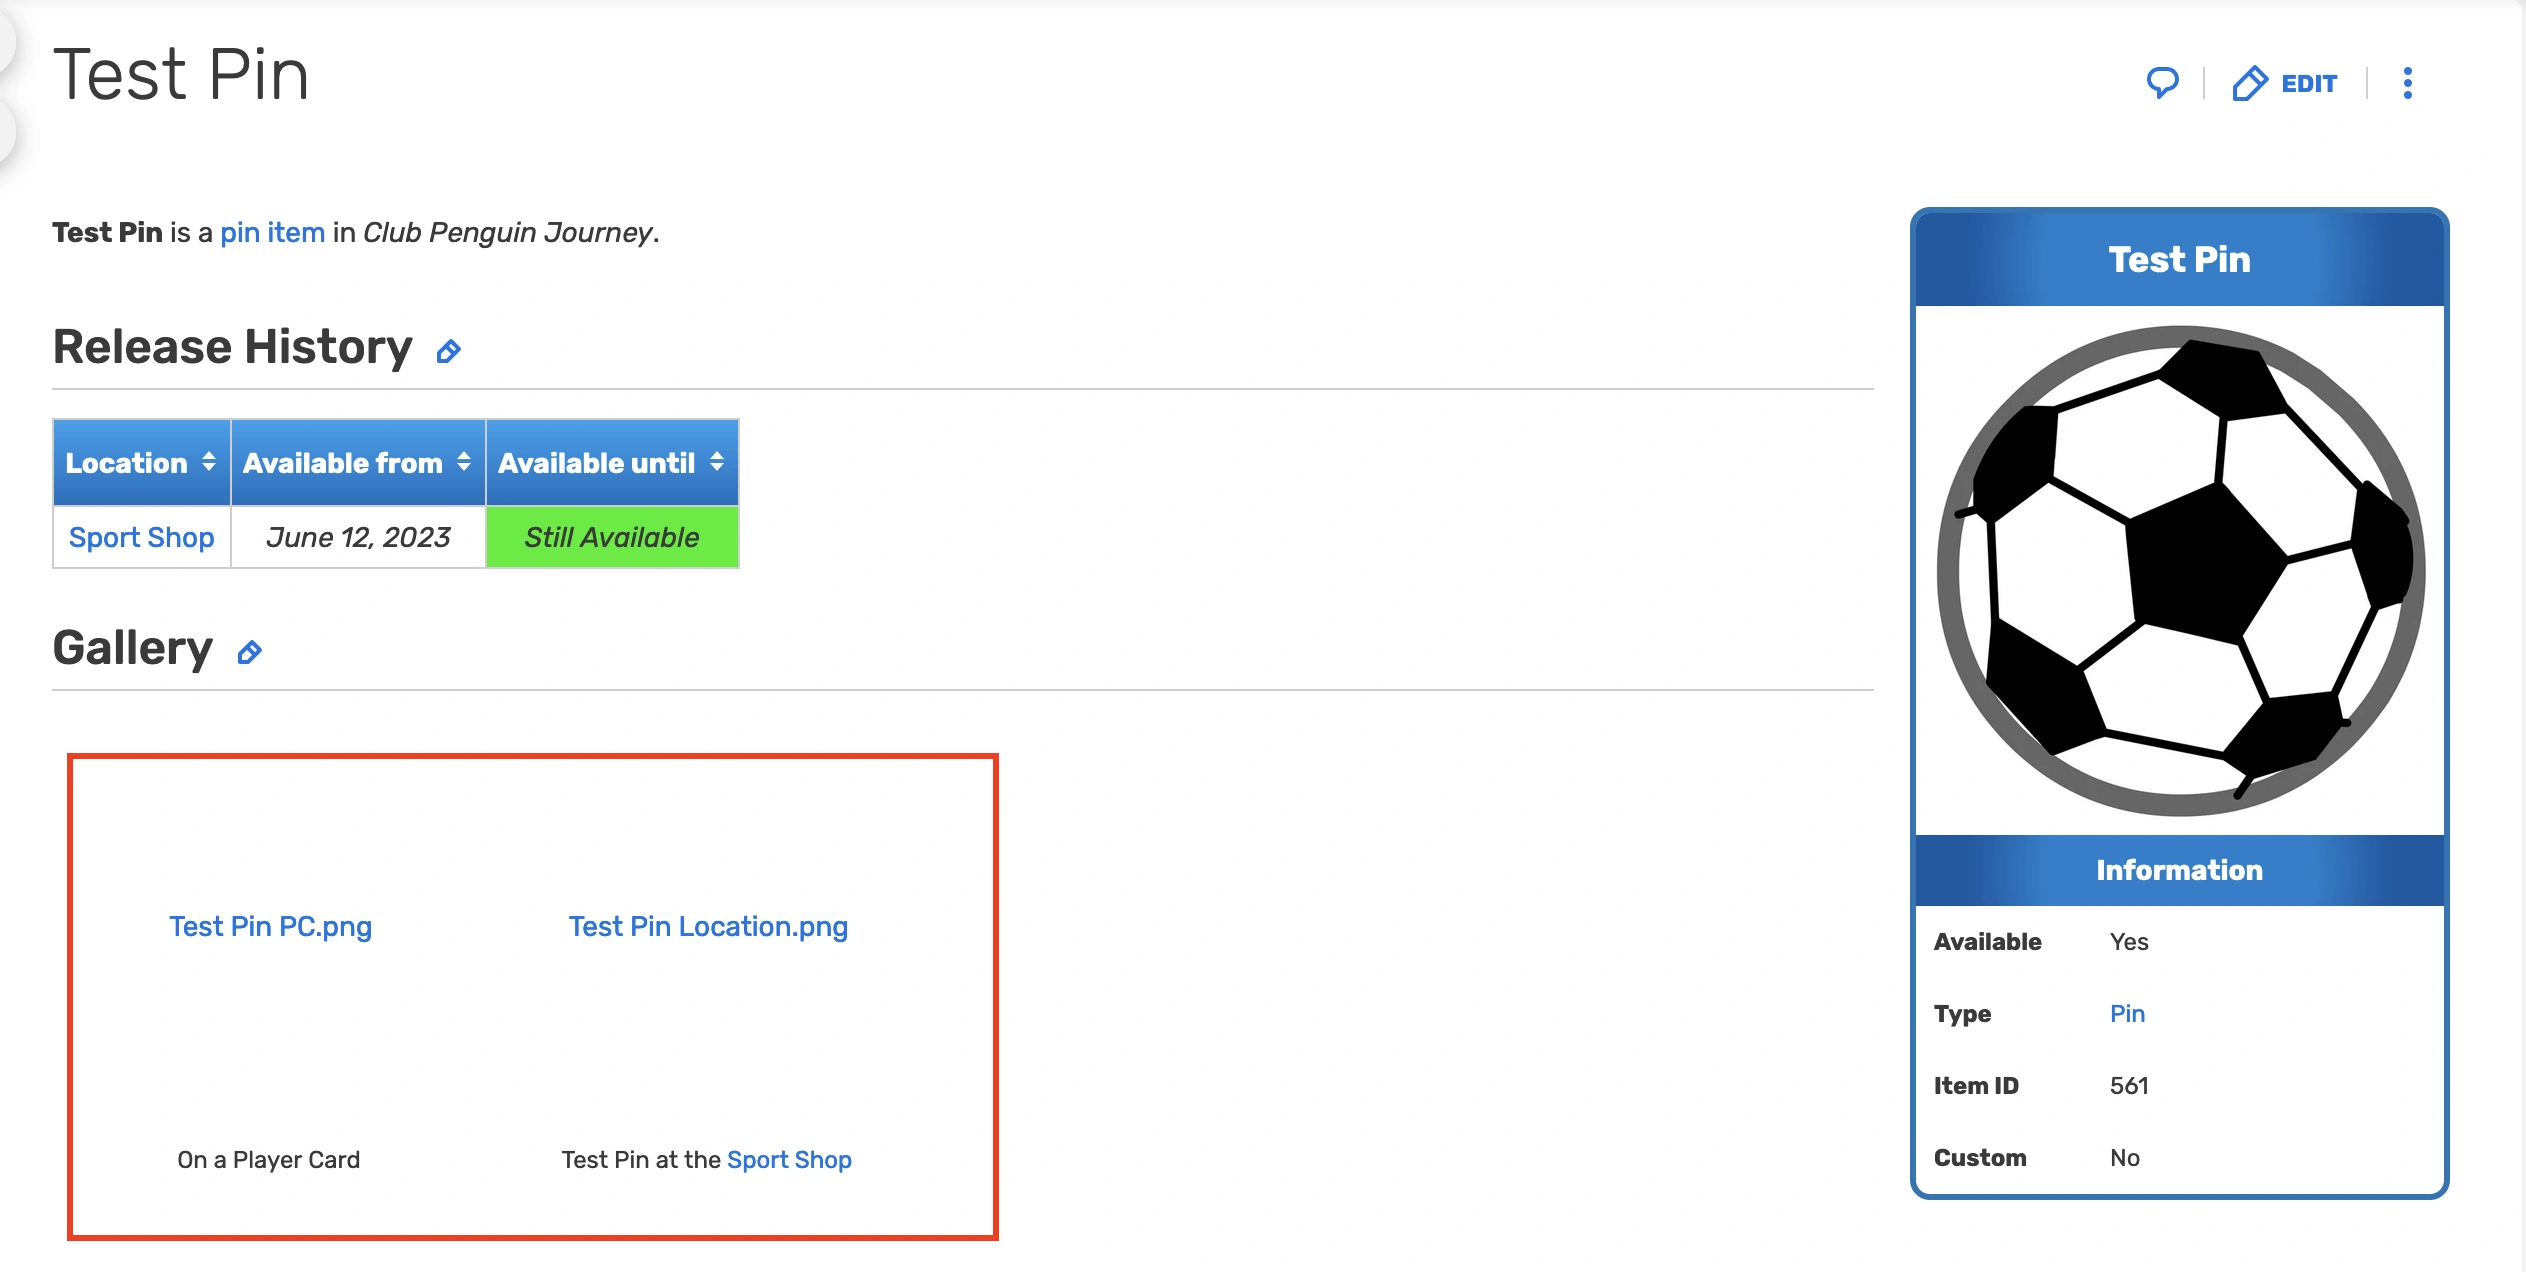2526x1272 pixels.
Task: Open Test Pin Location.png file link
Action: (x=708, y=926)
